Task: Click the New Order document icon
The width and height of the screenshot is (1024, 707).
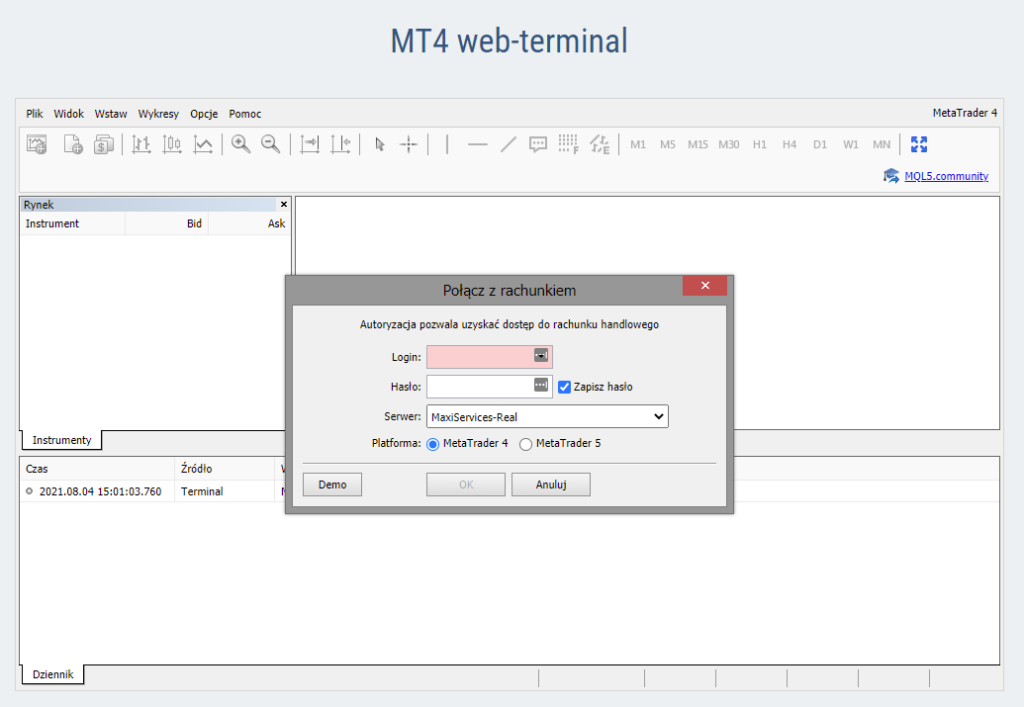Action: coord(72,144)
